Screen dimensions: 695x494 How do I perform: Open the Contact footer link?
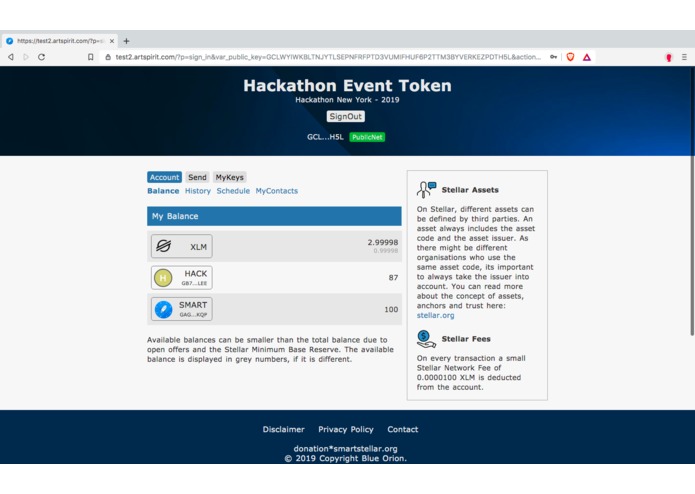pos(402,429)
